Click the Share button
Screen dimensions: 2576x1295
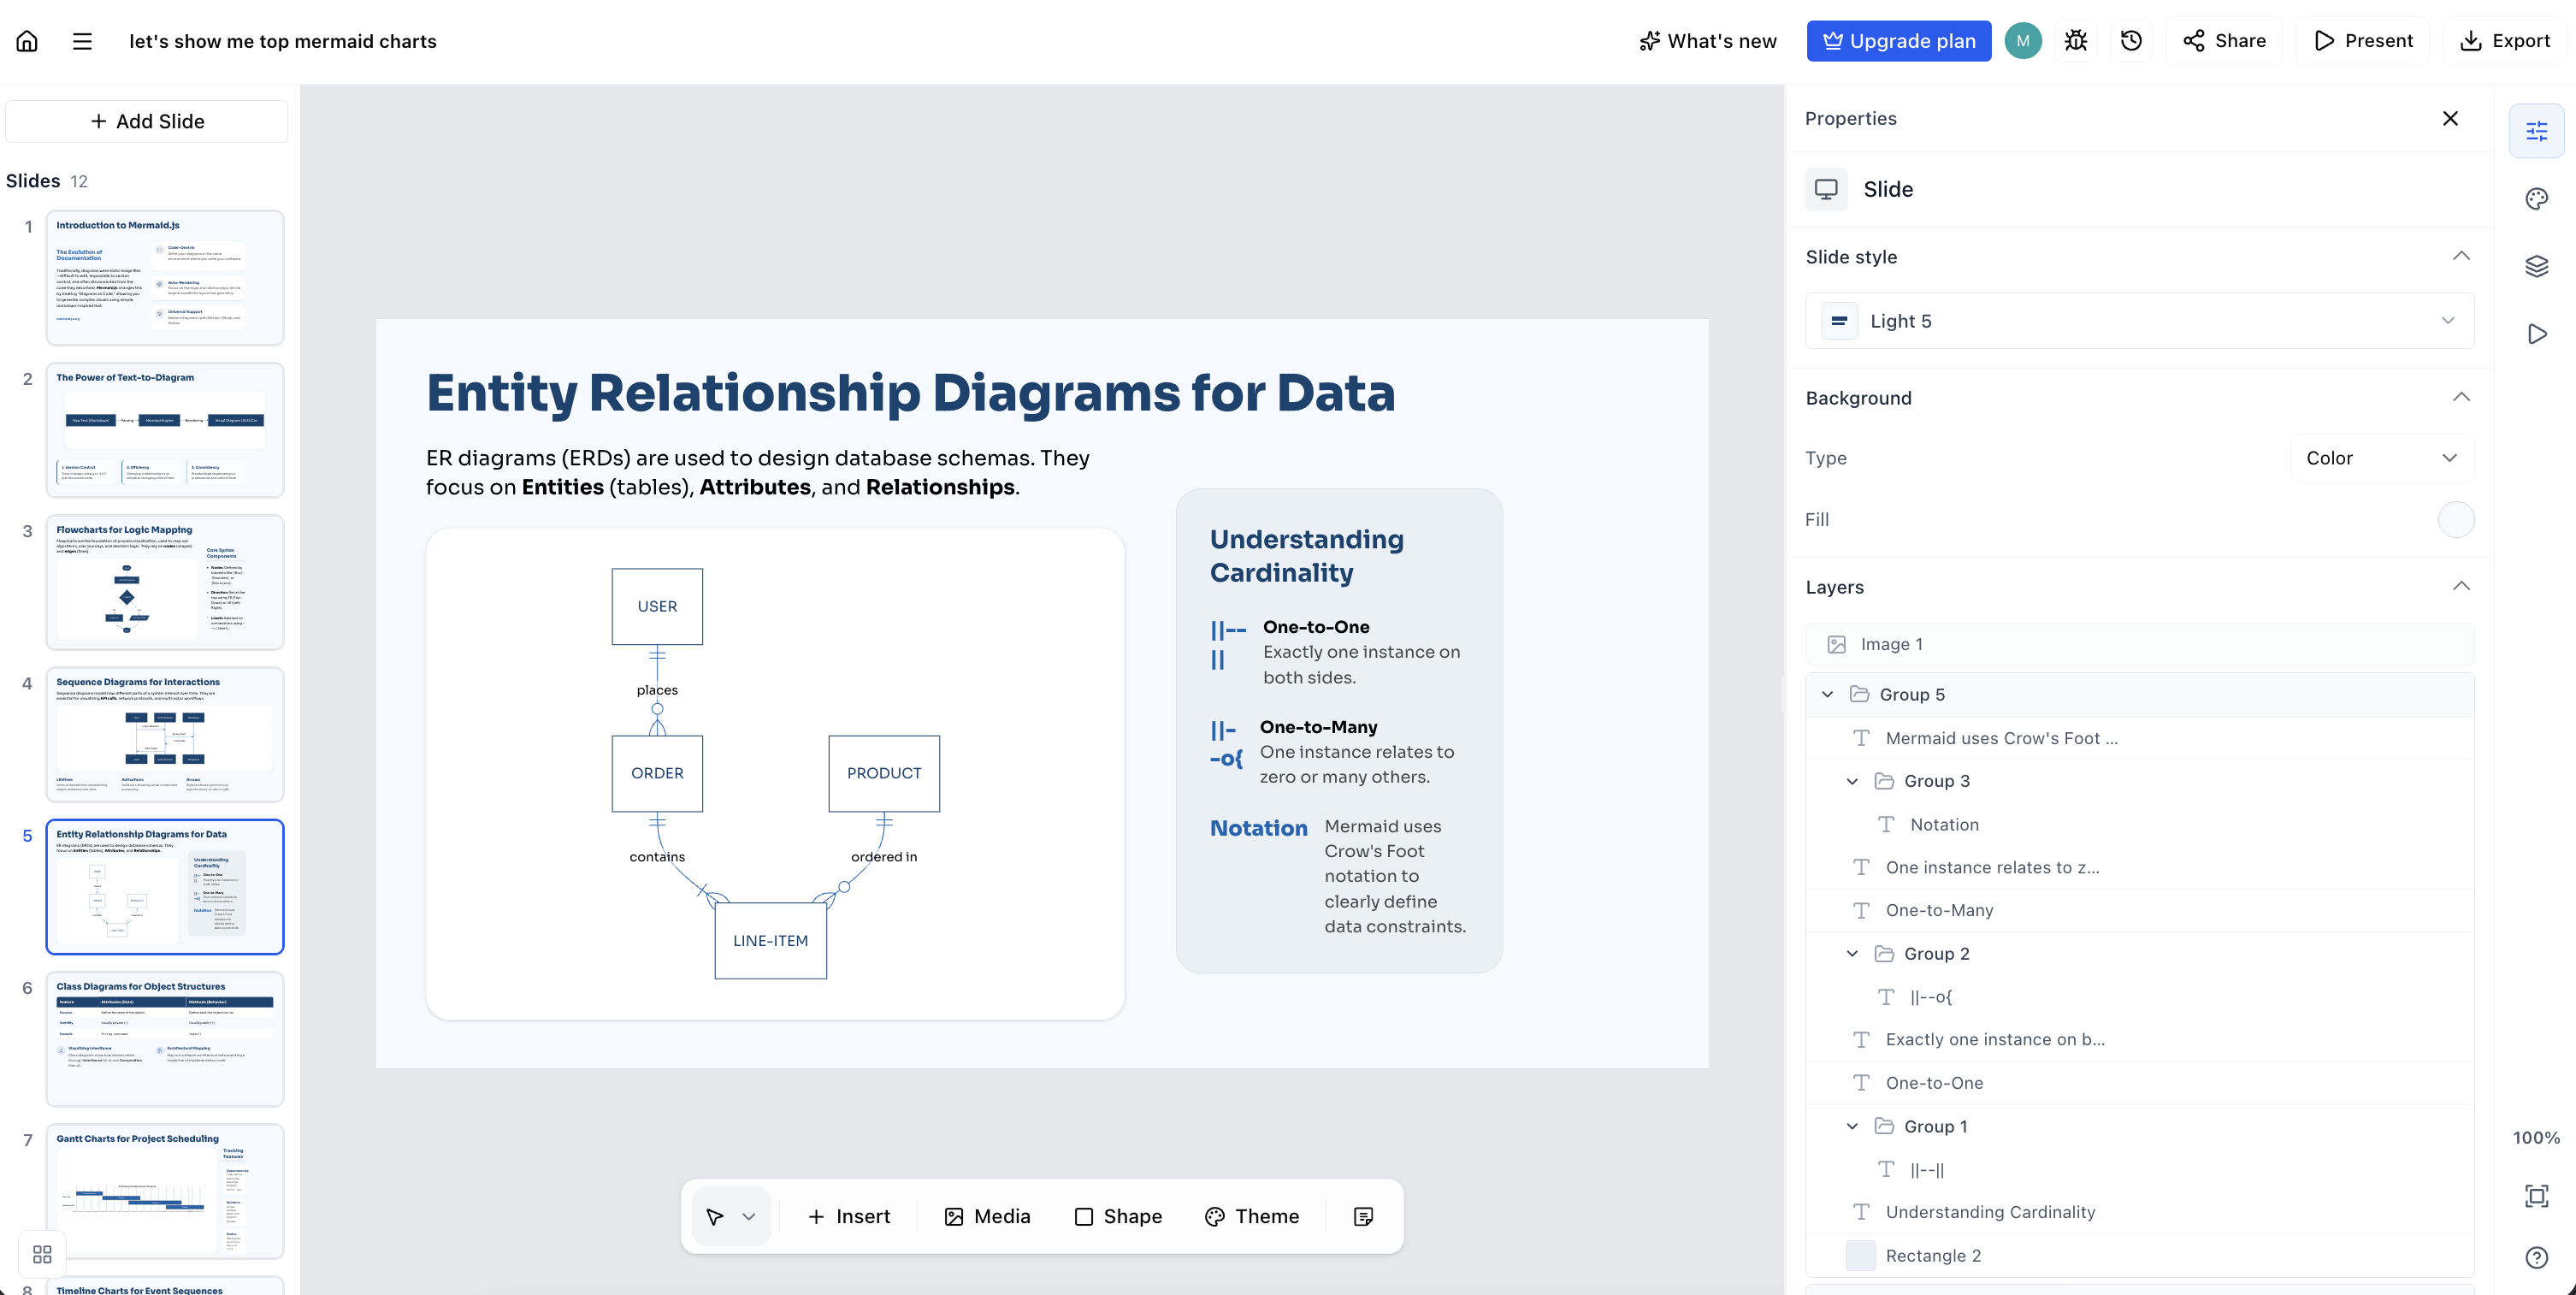click(2223, 41)
